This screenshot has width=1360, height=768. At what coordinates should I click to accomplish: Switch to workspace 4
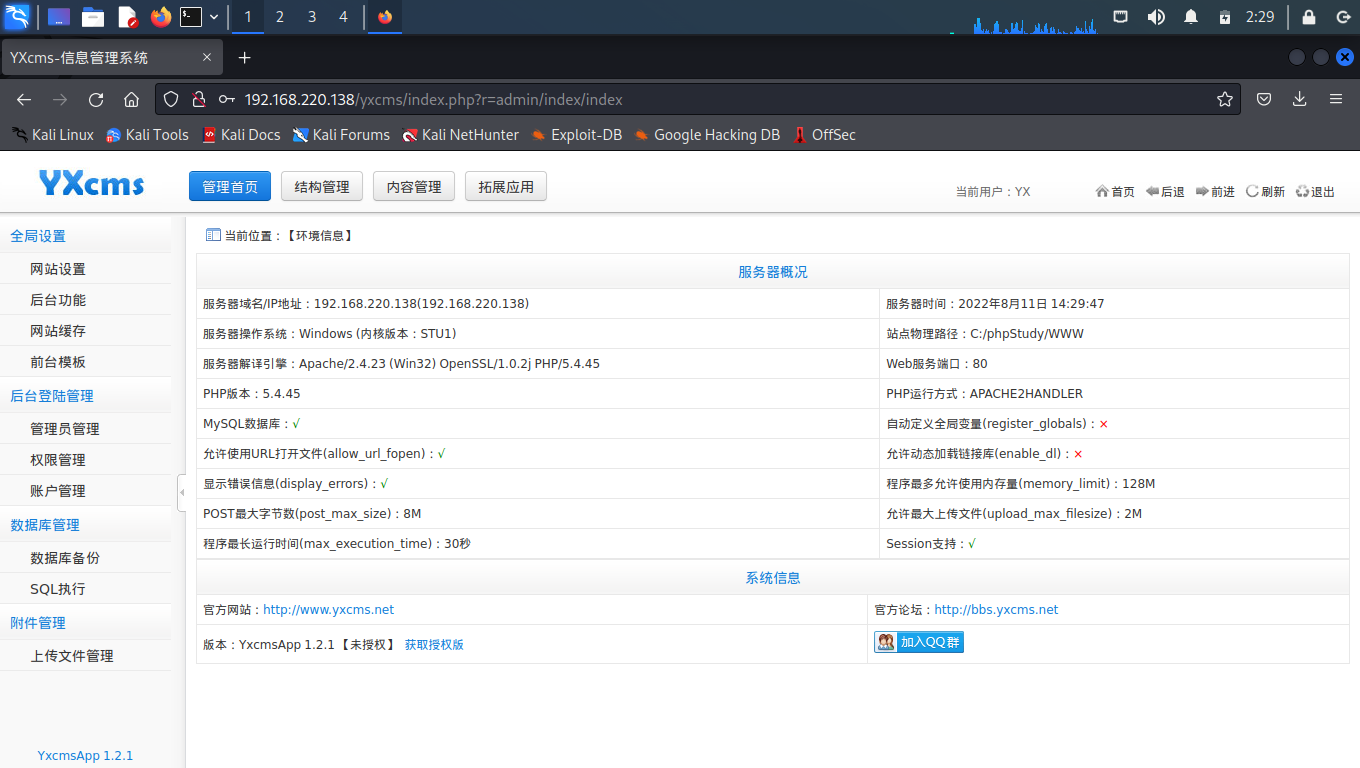click(344, 17)
